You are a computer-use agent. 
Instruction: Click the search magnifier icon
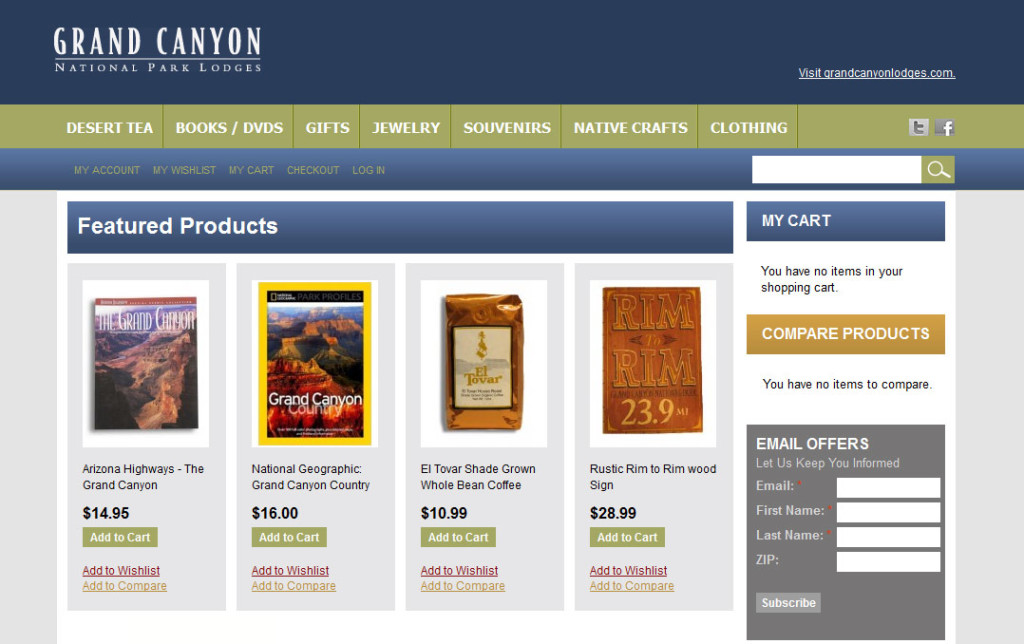tap(938, 170)
